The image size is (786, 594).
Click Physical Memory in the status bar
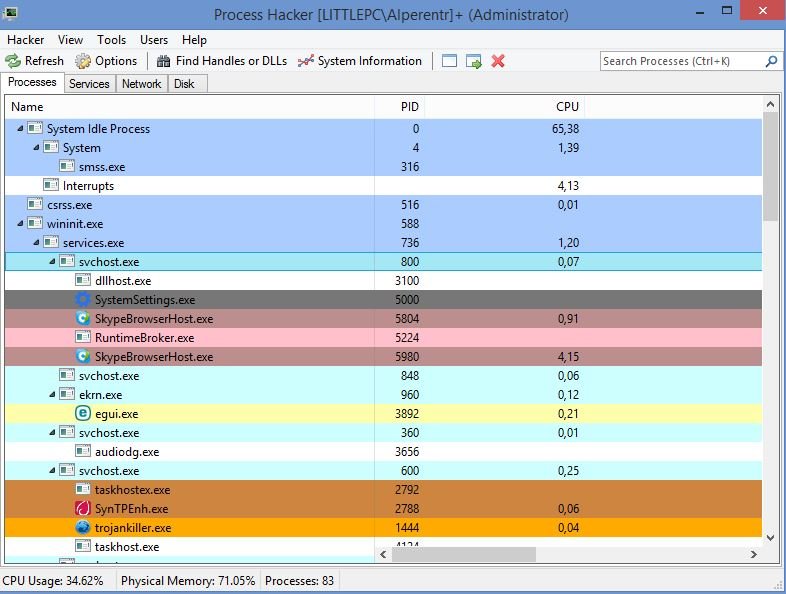coord(188,580)
